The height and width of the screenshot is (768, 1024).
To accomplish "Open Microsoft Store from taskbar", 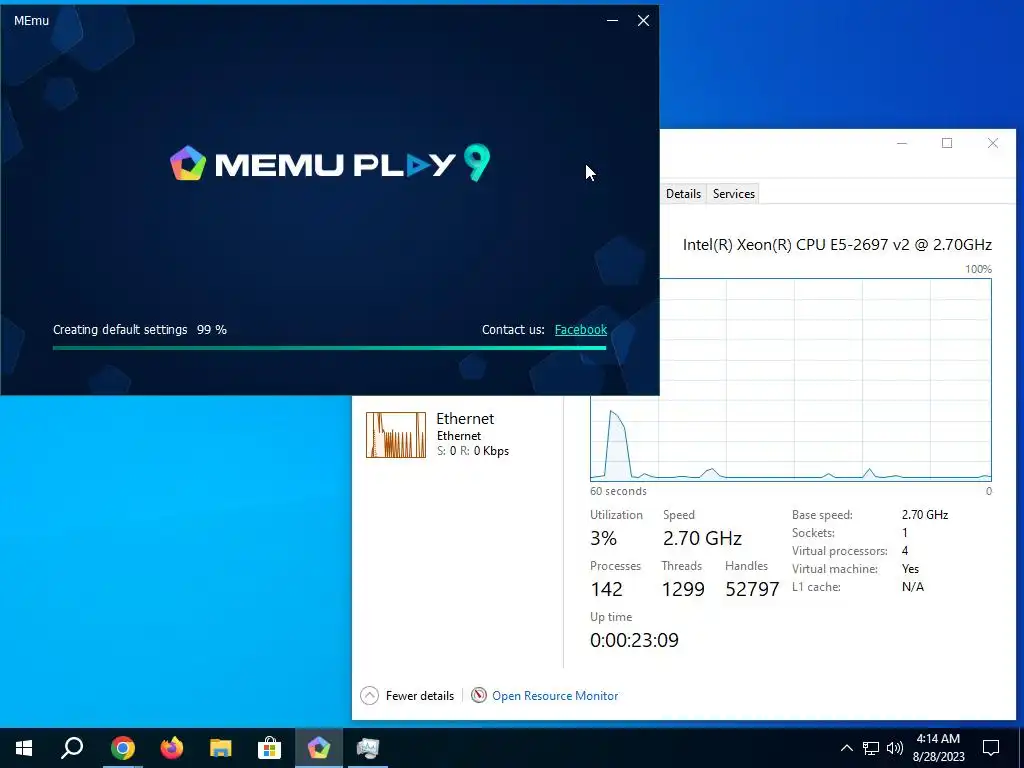I will point(269,748).
